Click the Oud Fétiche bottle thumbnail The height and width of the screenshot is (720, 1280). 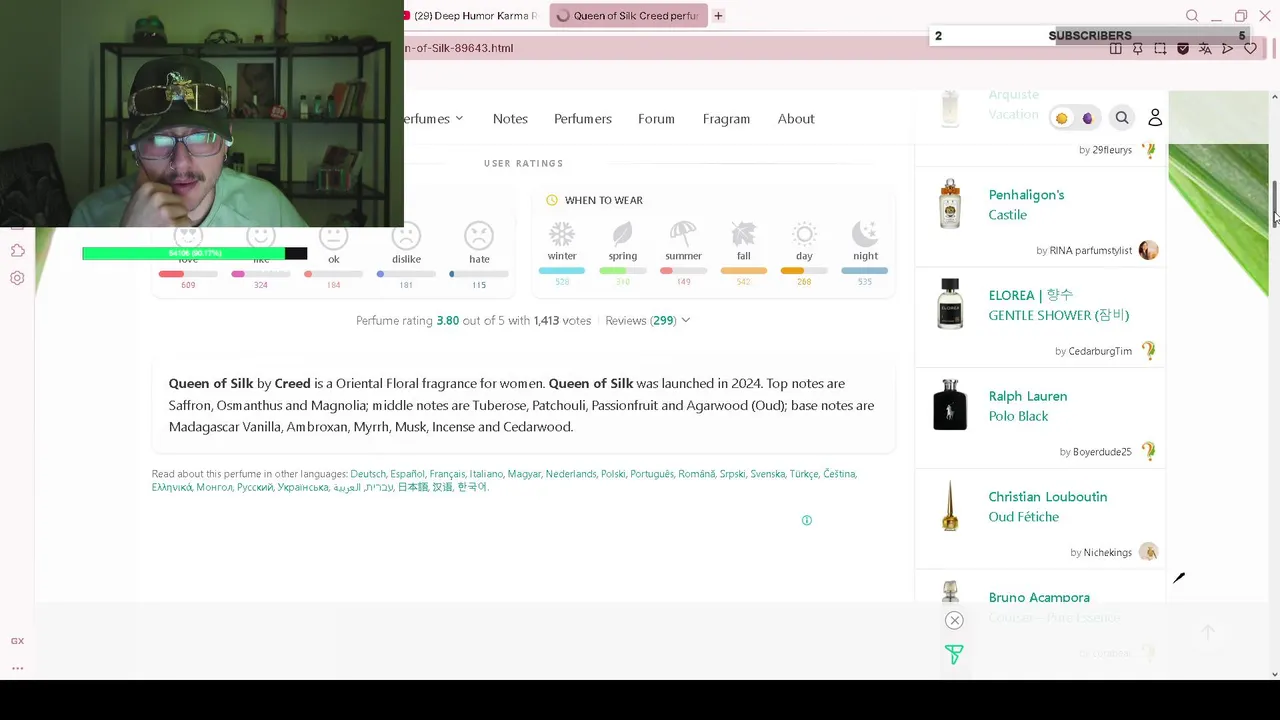pyautogui.click(x=950, y=505)
